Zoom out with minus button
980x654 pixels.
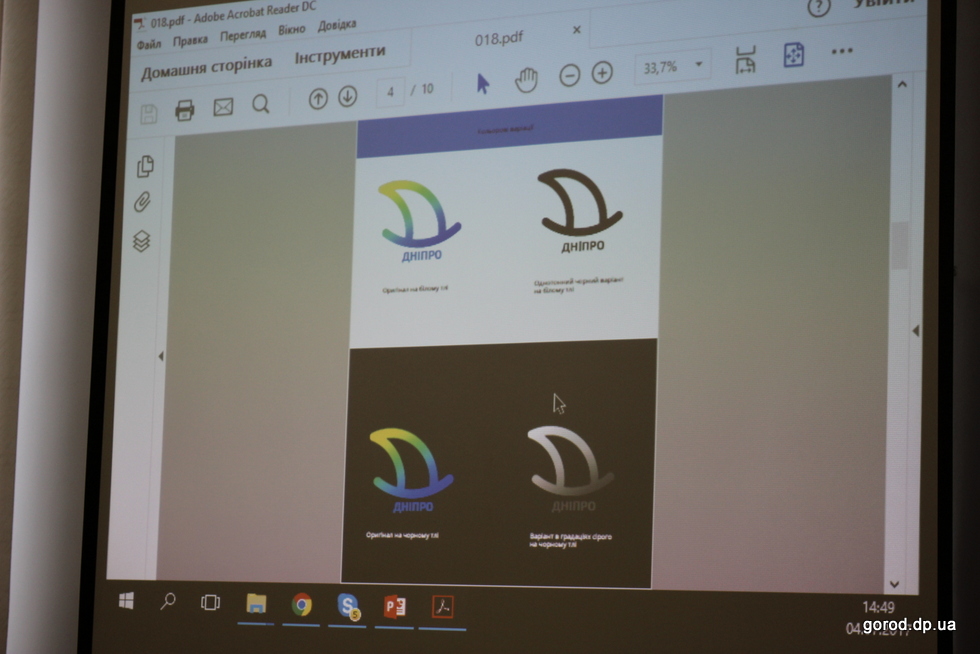569,76
